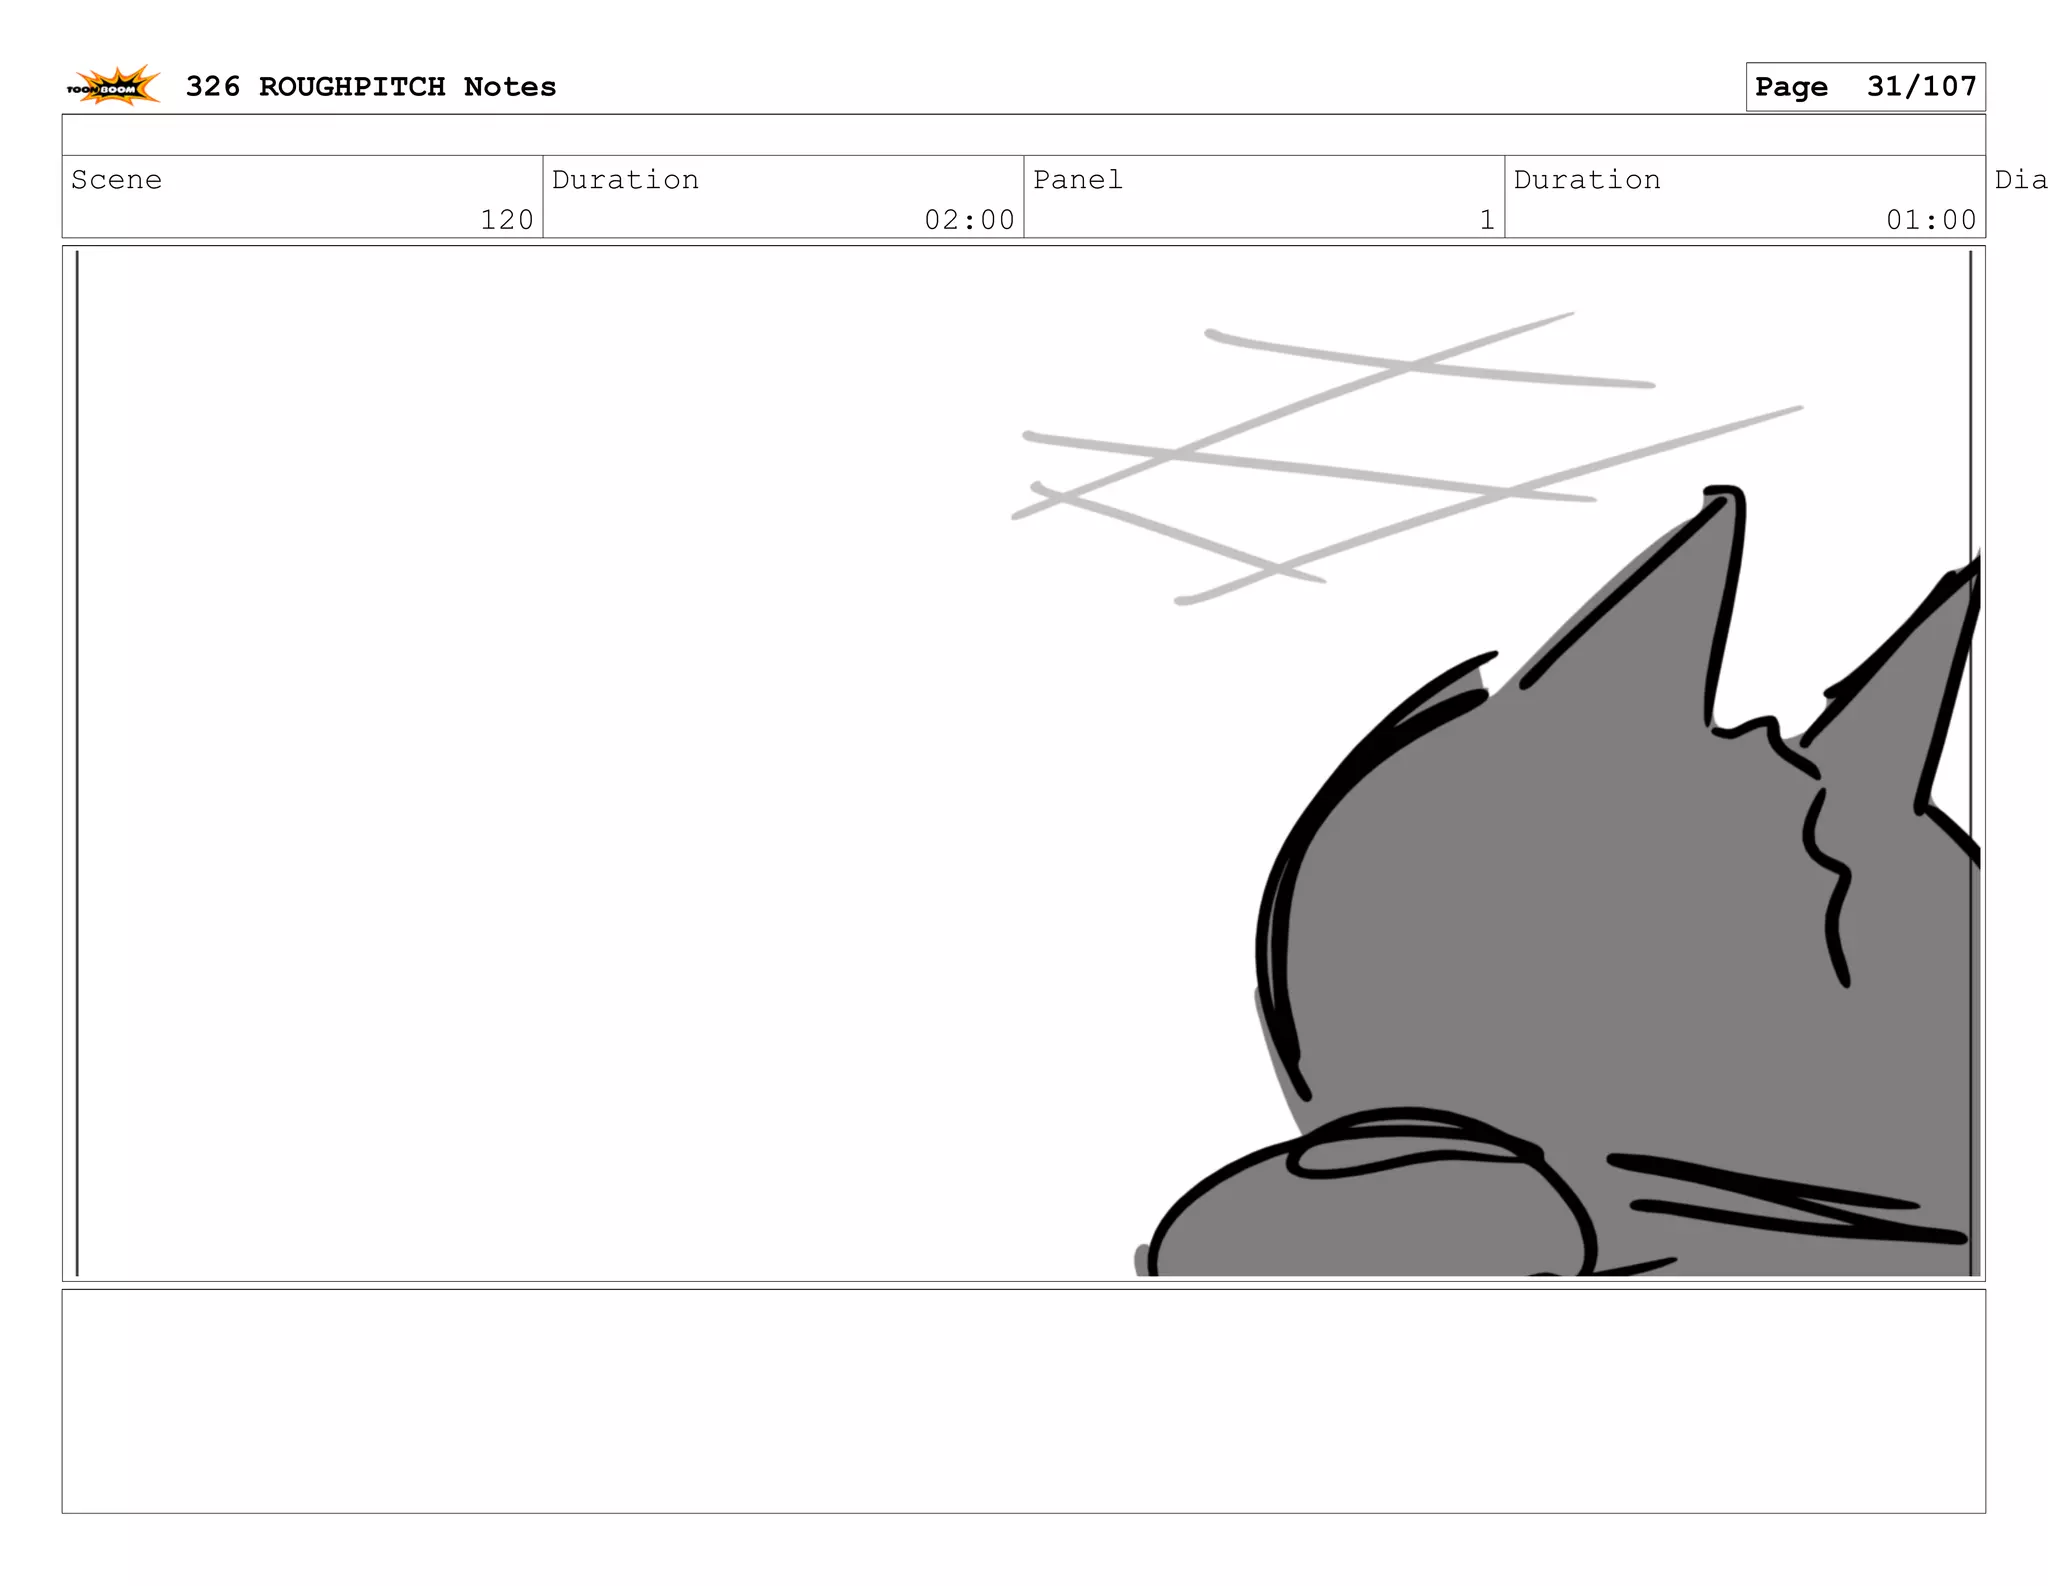Click the empty header row above Scene
Viewport: 2048px width, 1586px height.
coord(1023,135)
